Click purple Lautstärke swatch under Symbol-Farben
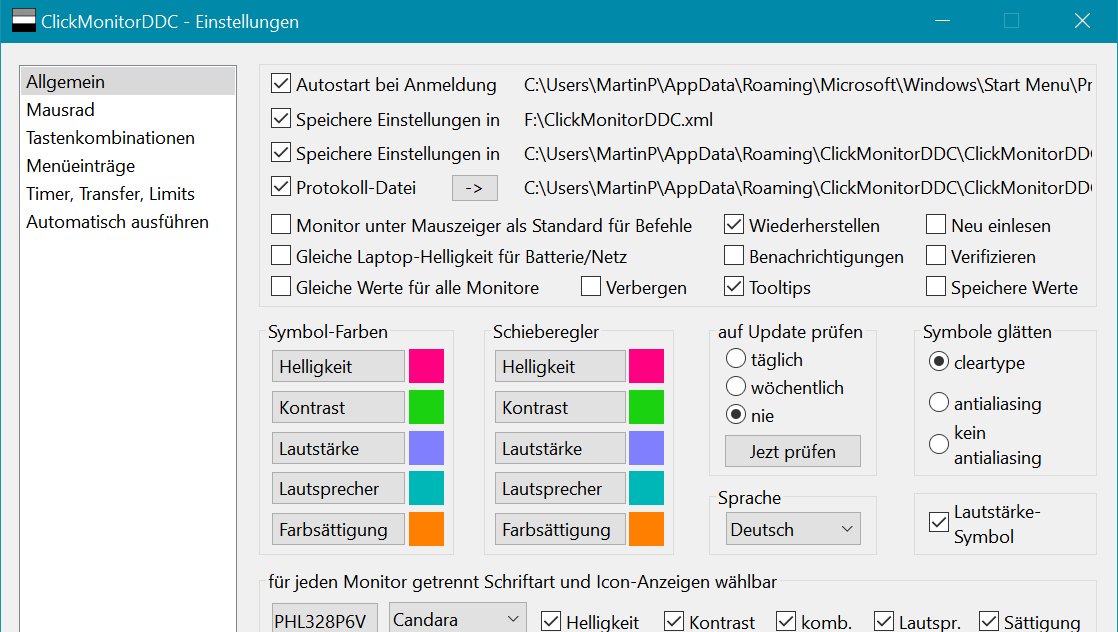 [x=426, y=448]
